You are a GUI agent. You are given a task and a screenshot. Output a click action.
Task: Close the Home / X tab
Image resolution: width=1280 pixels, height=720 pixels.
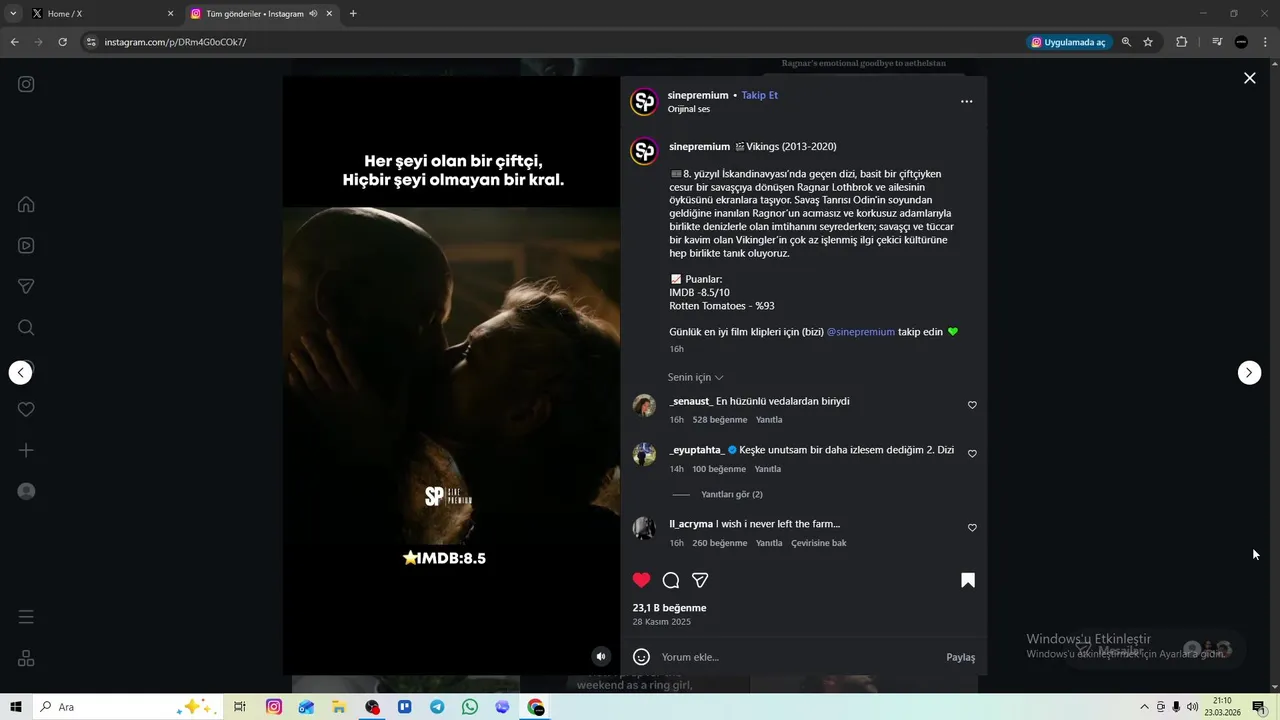(170, 14)
